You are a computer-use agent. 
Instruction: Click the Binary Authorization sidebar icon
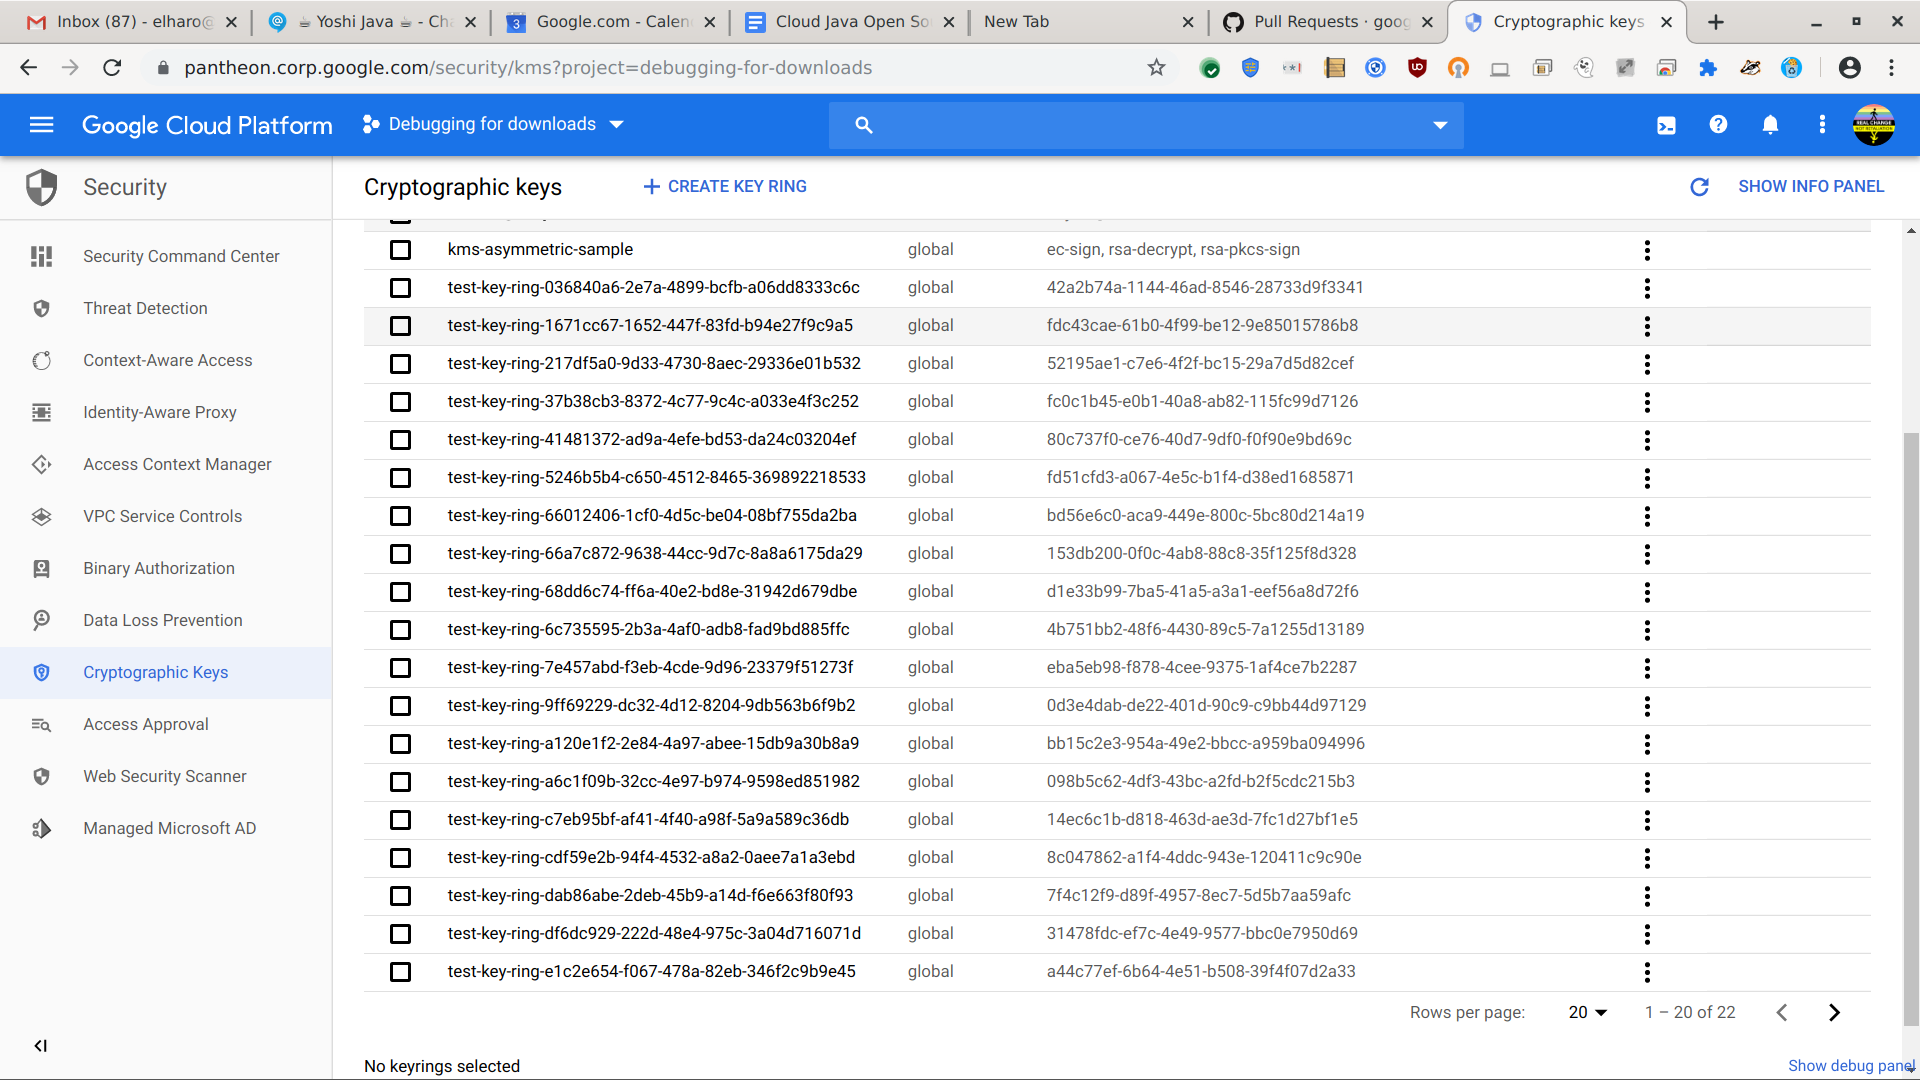41,568
